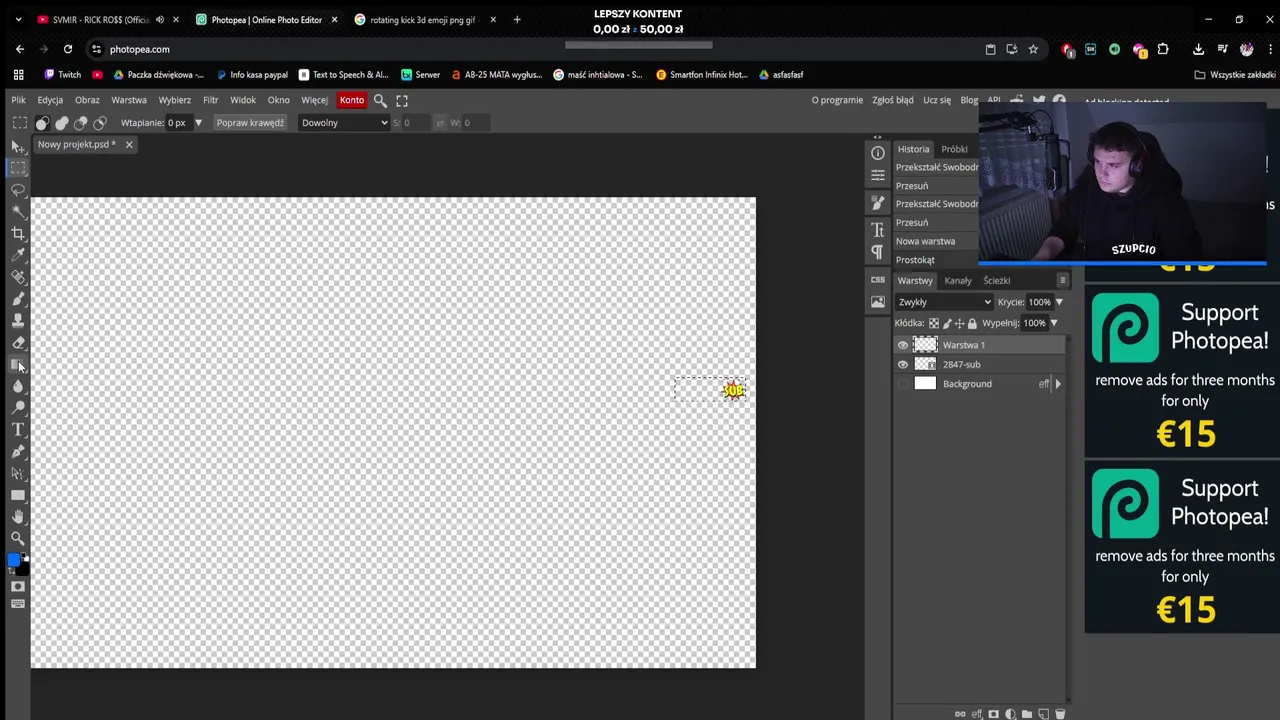Select the Dodge tool
Image resolution: width=1280 pixels, height=720 pixels.
tap(18, 408)
